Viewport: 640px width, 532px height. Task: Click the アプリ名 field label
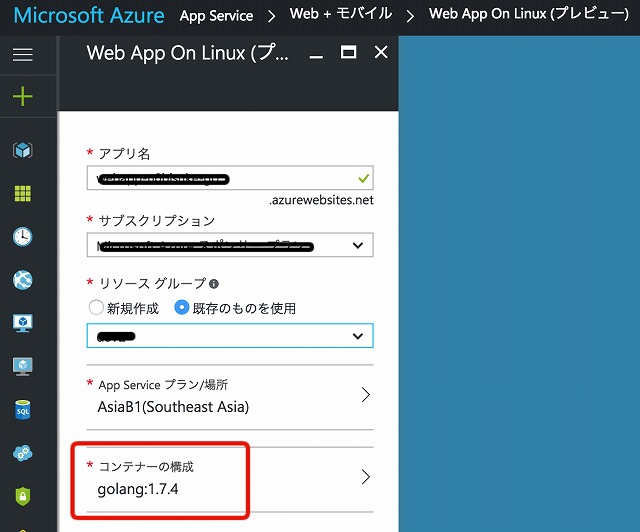click(124, 154)
